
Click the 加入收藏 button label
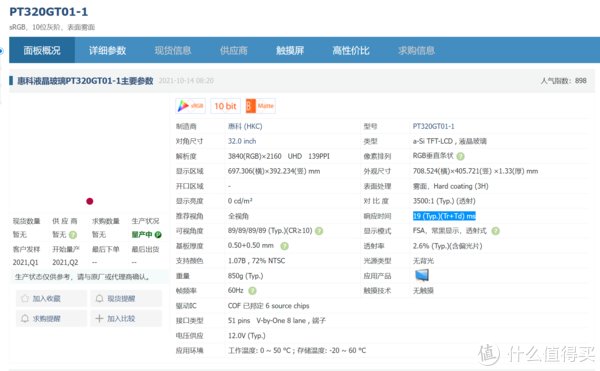47,298
